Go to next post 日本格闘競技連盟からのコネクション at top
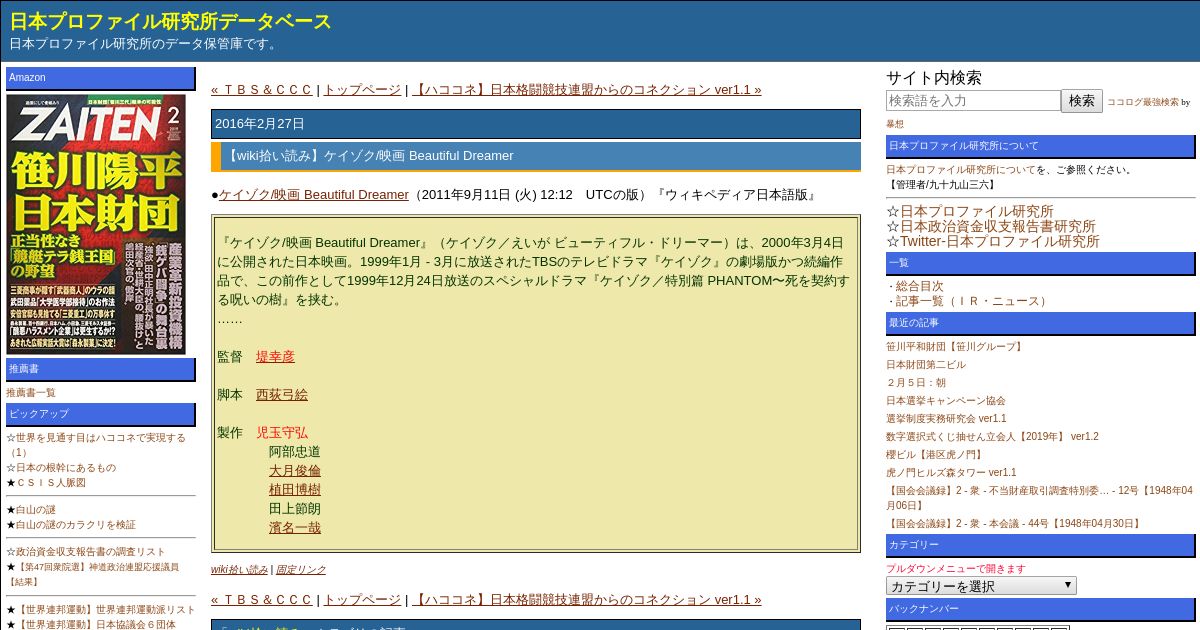Image resolution: width=1200 pixels, height=630 pixels. point(586,90)
